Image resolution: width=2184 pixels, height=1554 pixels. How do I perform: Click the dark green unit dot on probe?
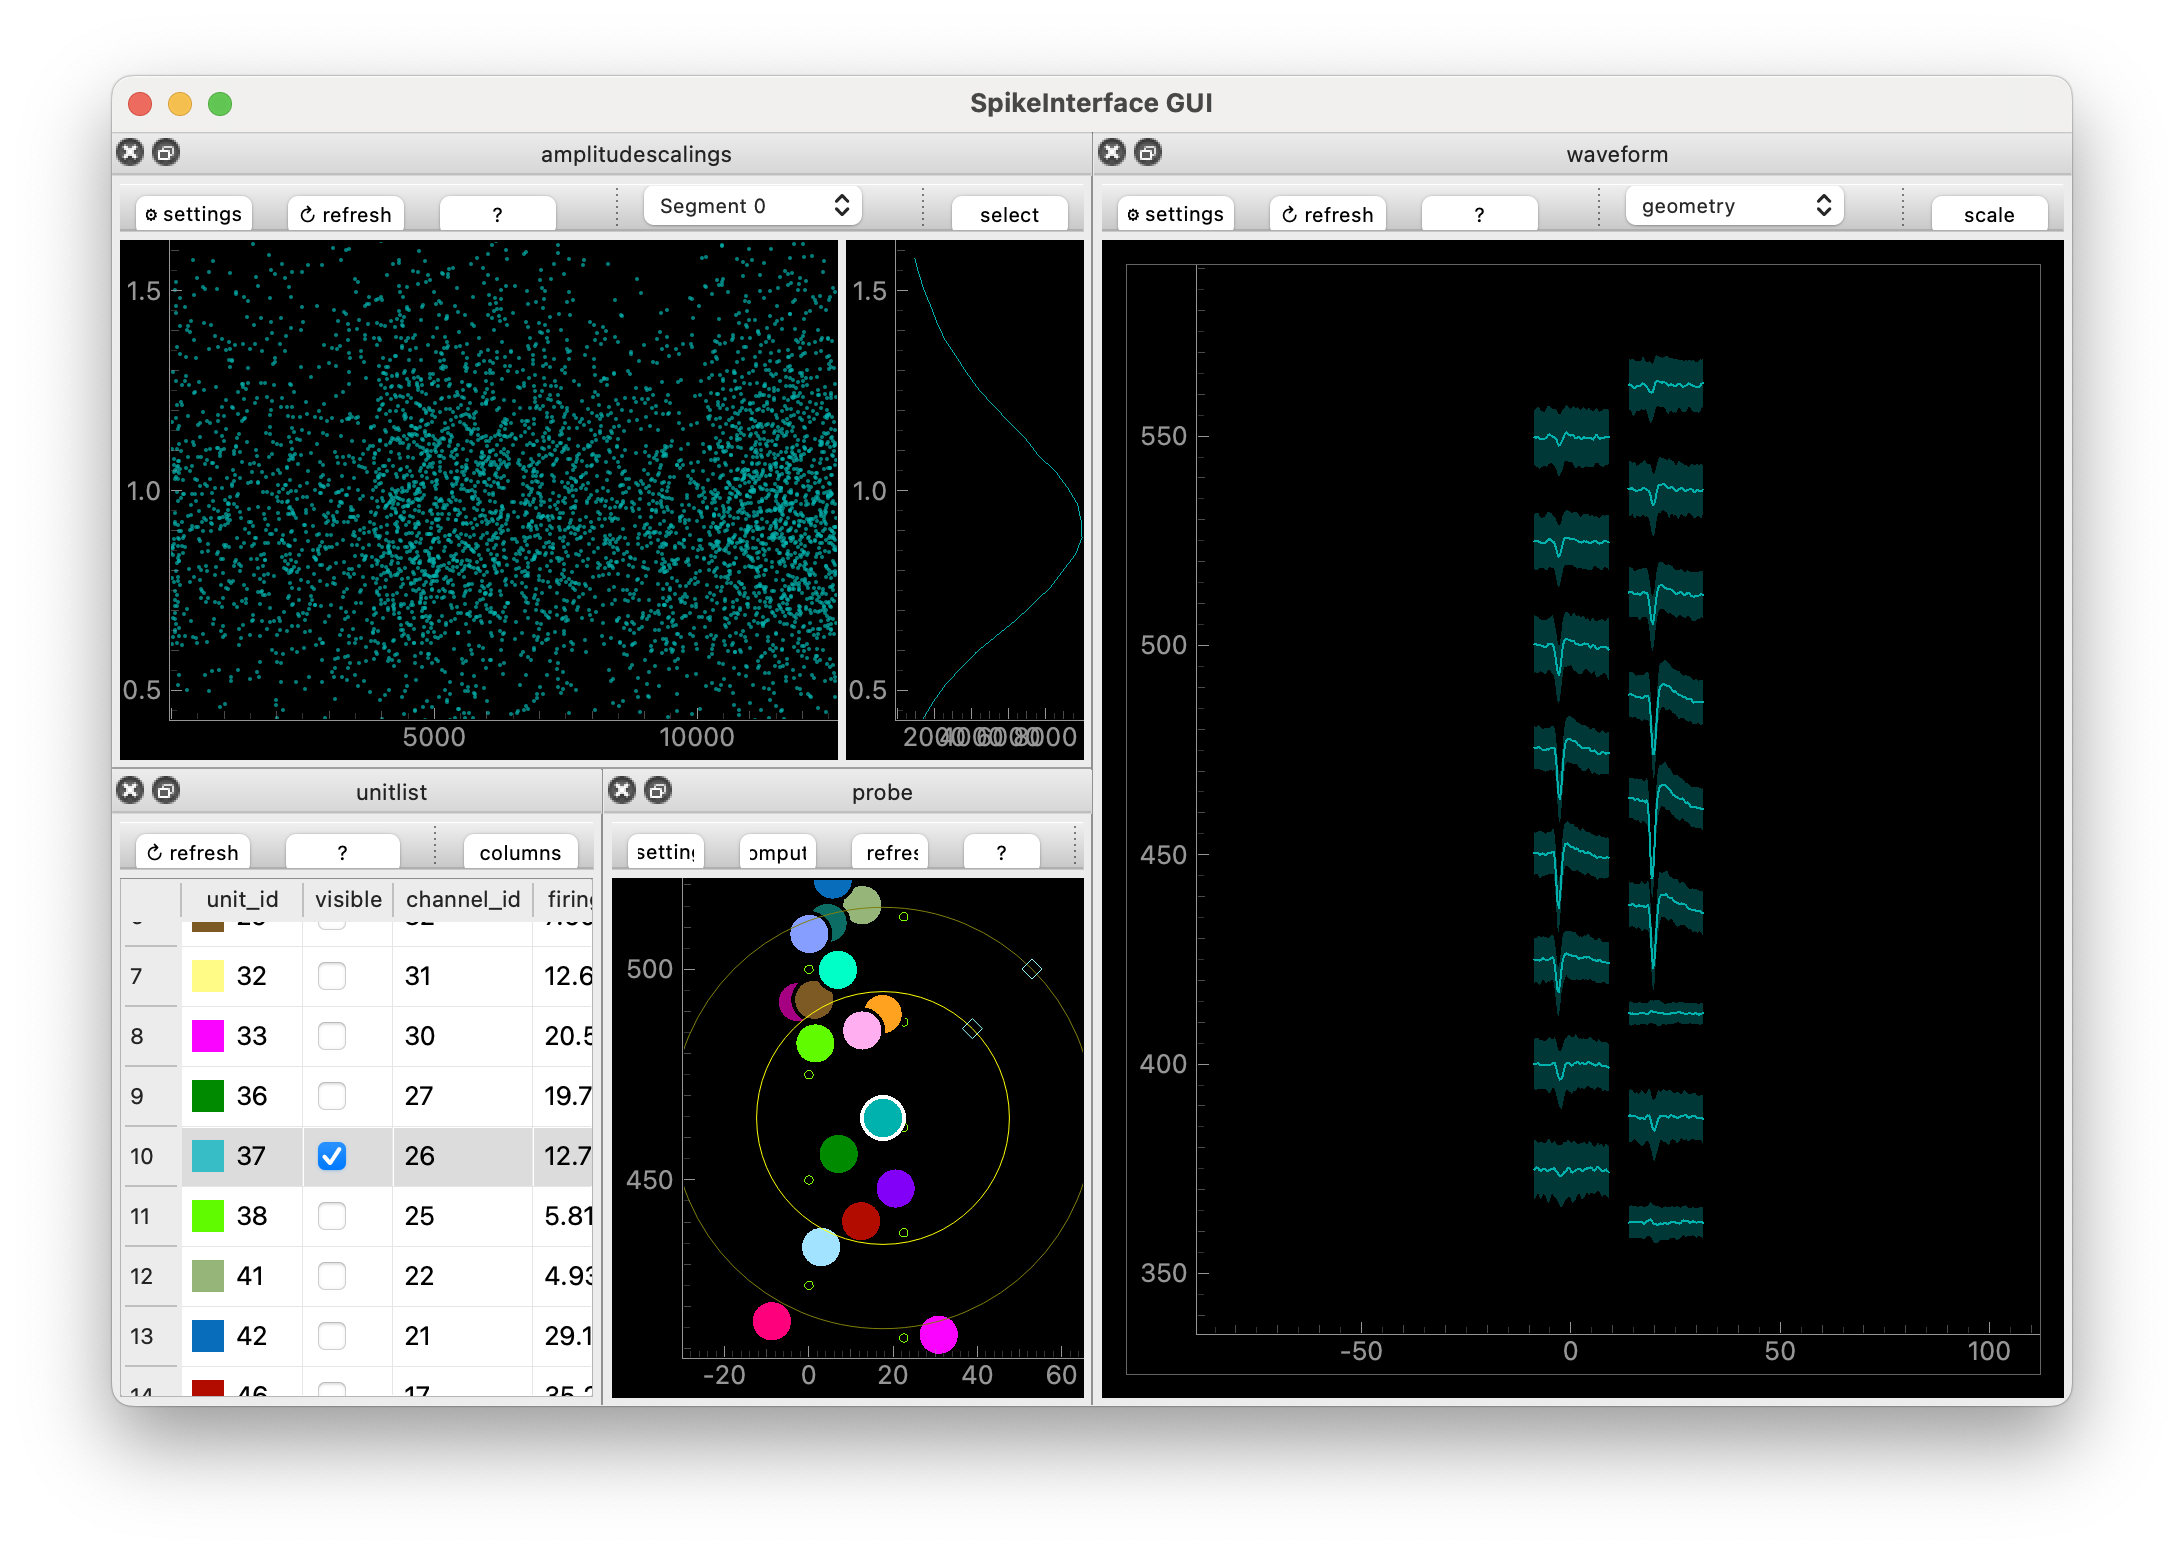pyautogui.click(x=838, y=1154)
